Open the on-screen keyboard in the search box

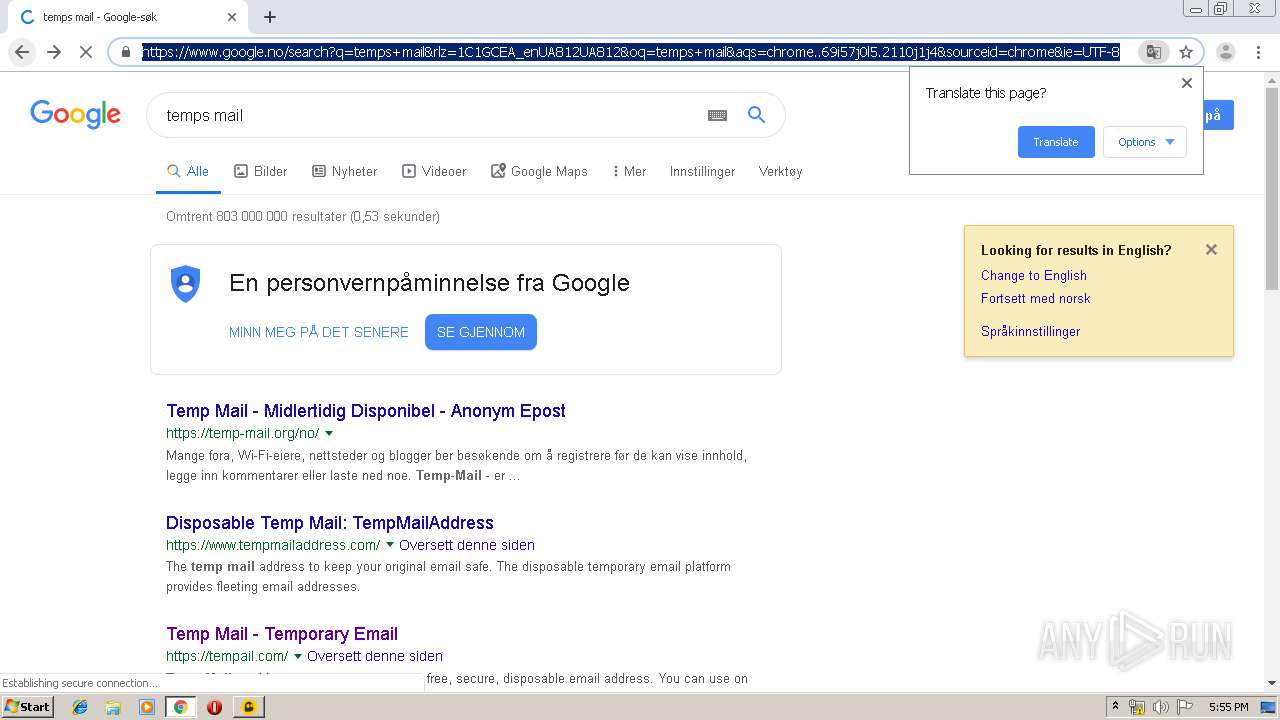pos(717,115)
